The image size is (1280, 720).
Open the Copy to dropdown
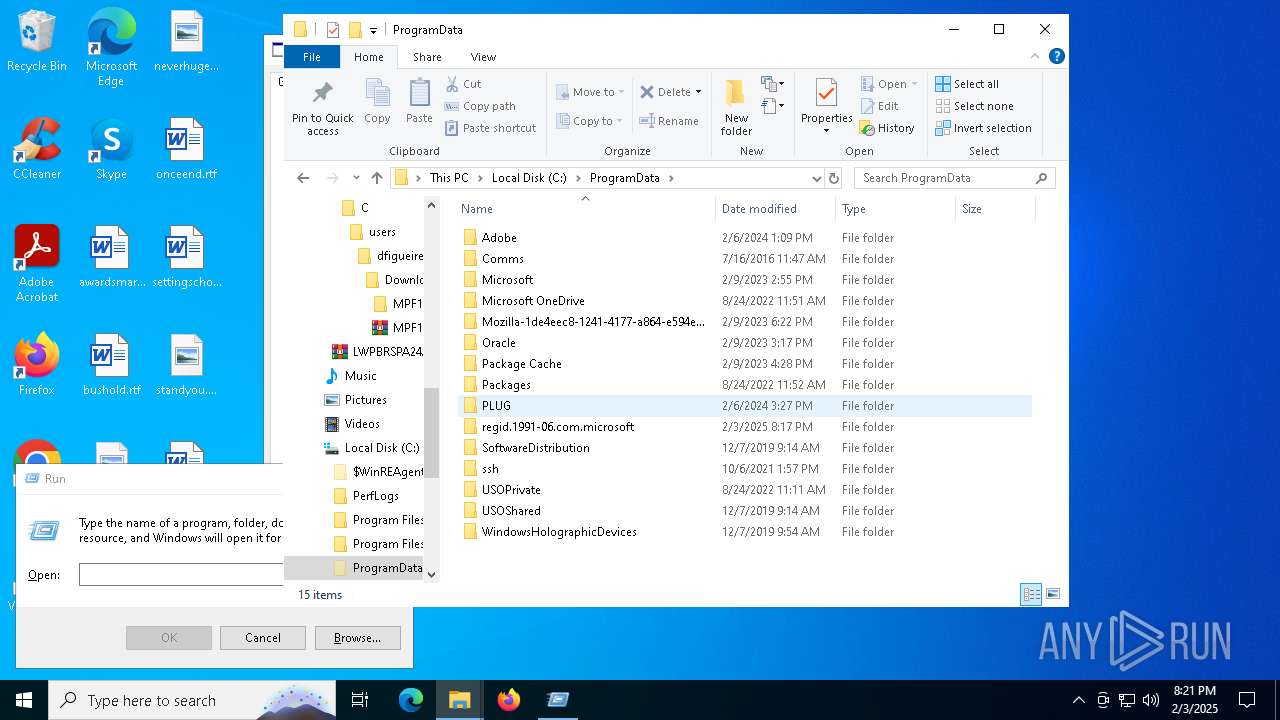pyautogui.click(x=590, y=121)
